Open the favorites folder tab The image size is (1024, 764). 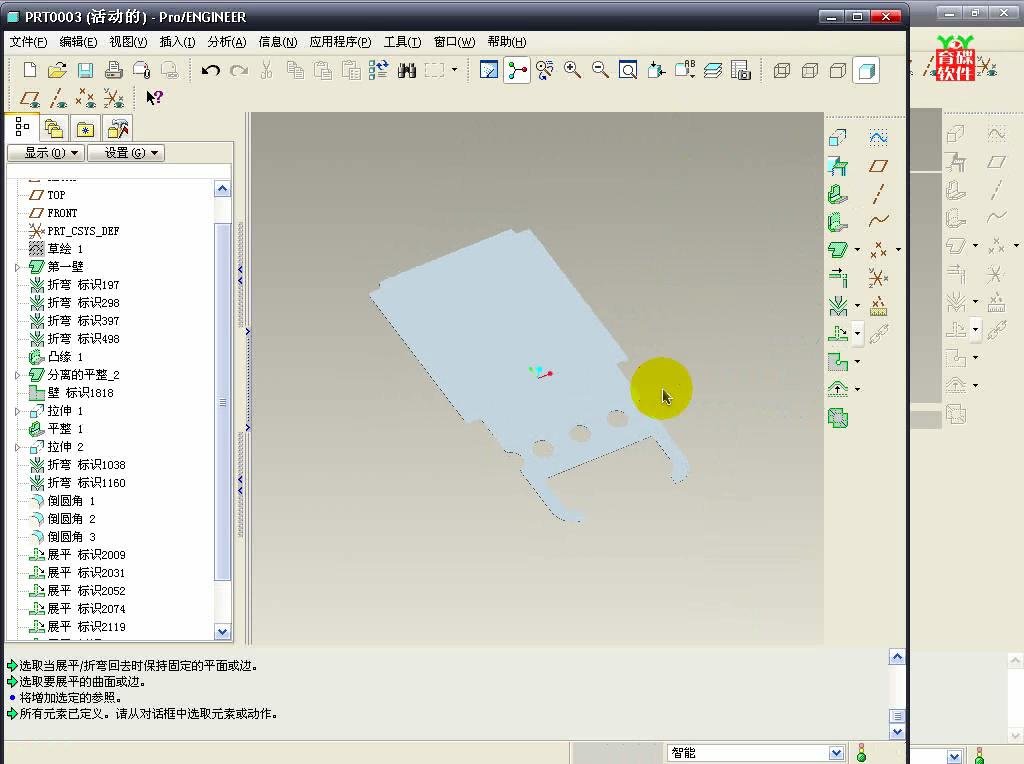point(86,129)
